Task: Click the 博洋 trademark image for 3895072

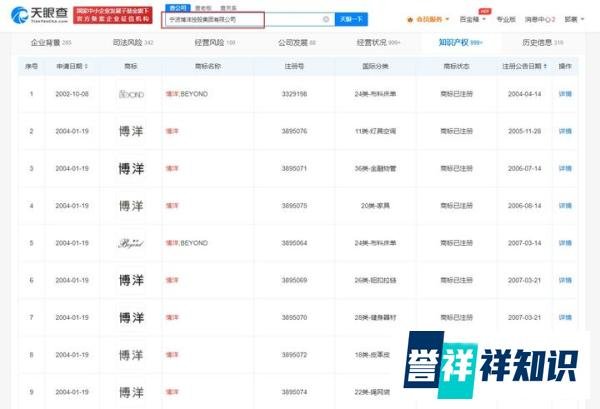Action: [131, 355]
